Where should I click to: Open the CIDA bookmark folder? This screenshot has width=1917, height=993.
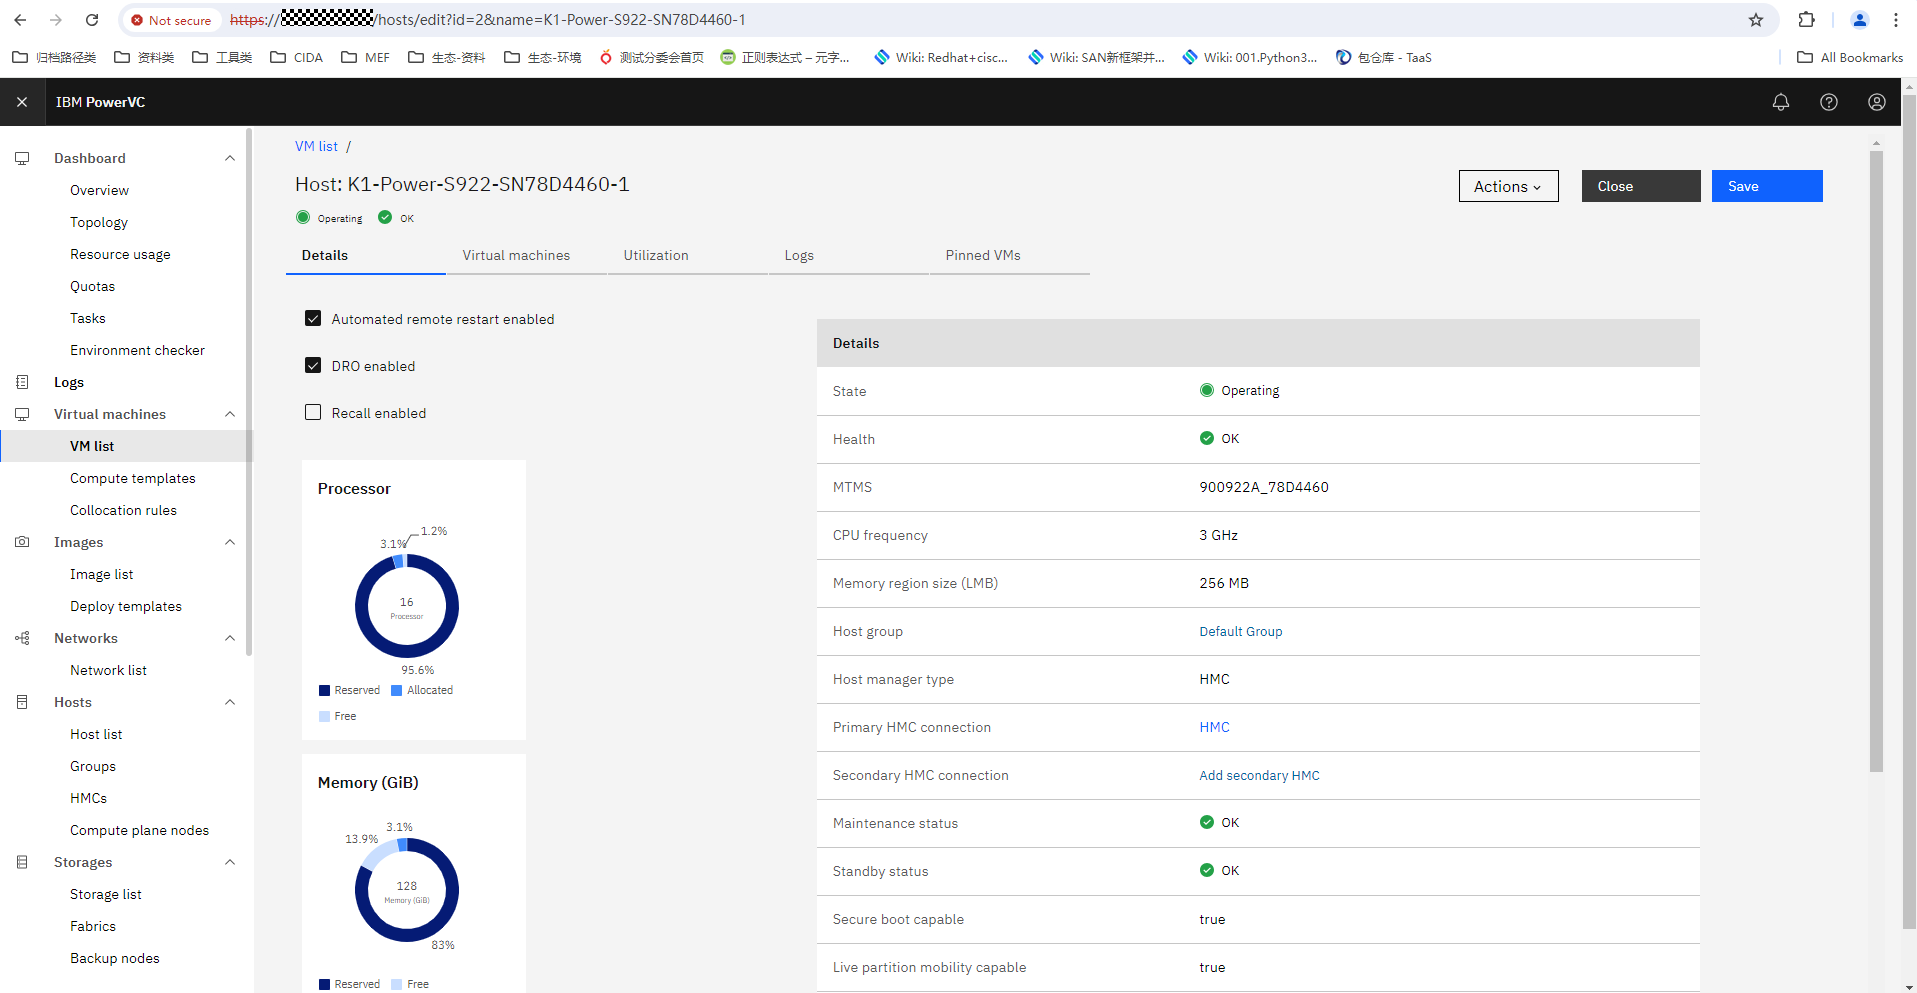click(x=297, y=57)
